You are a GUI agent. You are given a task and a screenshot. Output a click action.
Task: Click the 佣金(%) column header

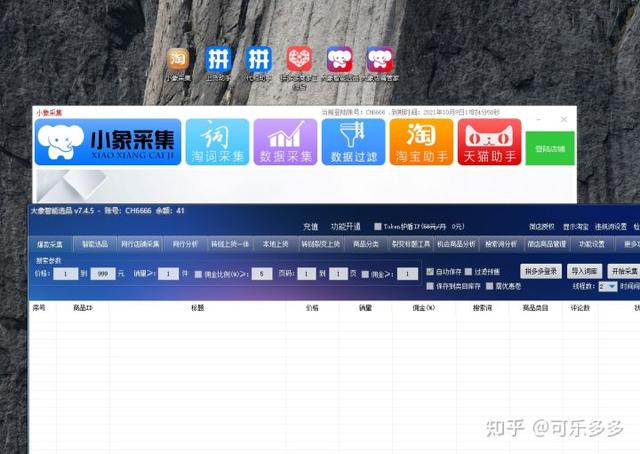click(x=424, y=308)
